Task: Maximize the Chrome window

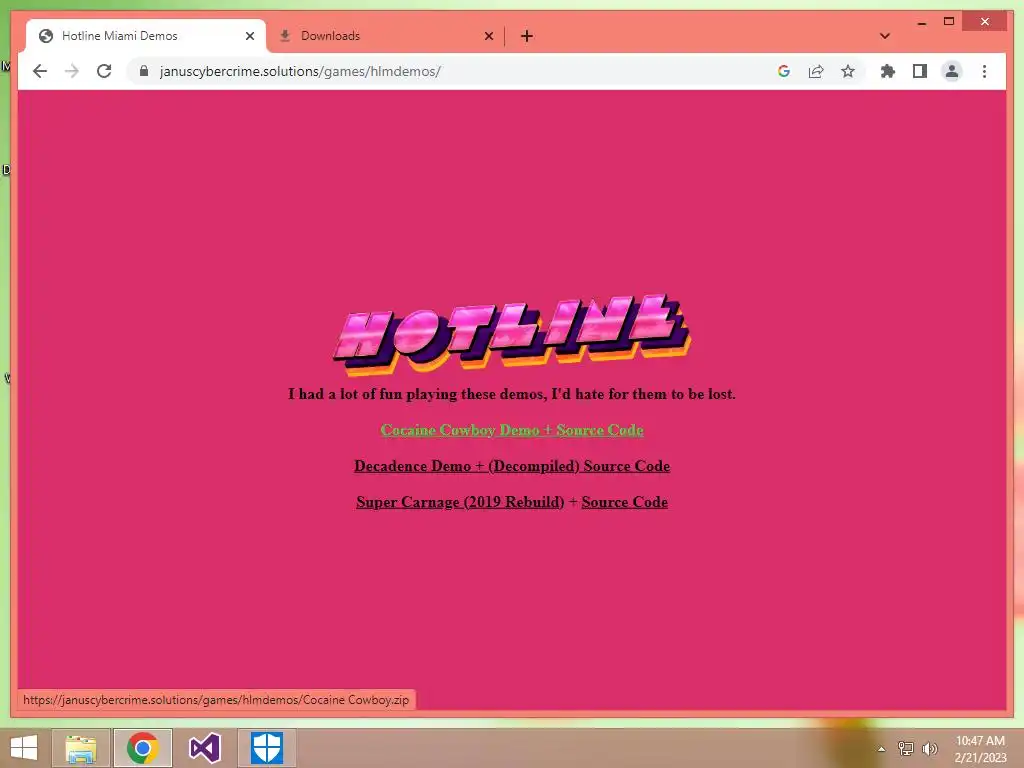Action: click(x=949, y=22)
